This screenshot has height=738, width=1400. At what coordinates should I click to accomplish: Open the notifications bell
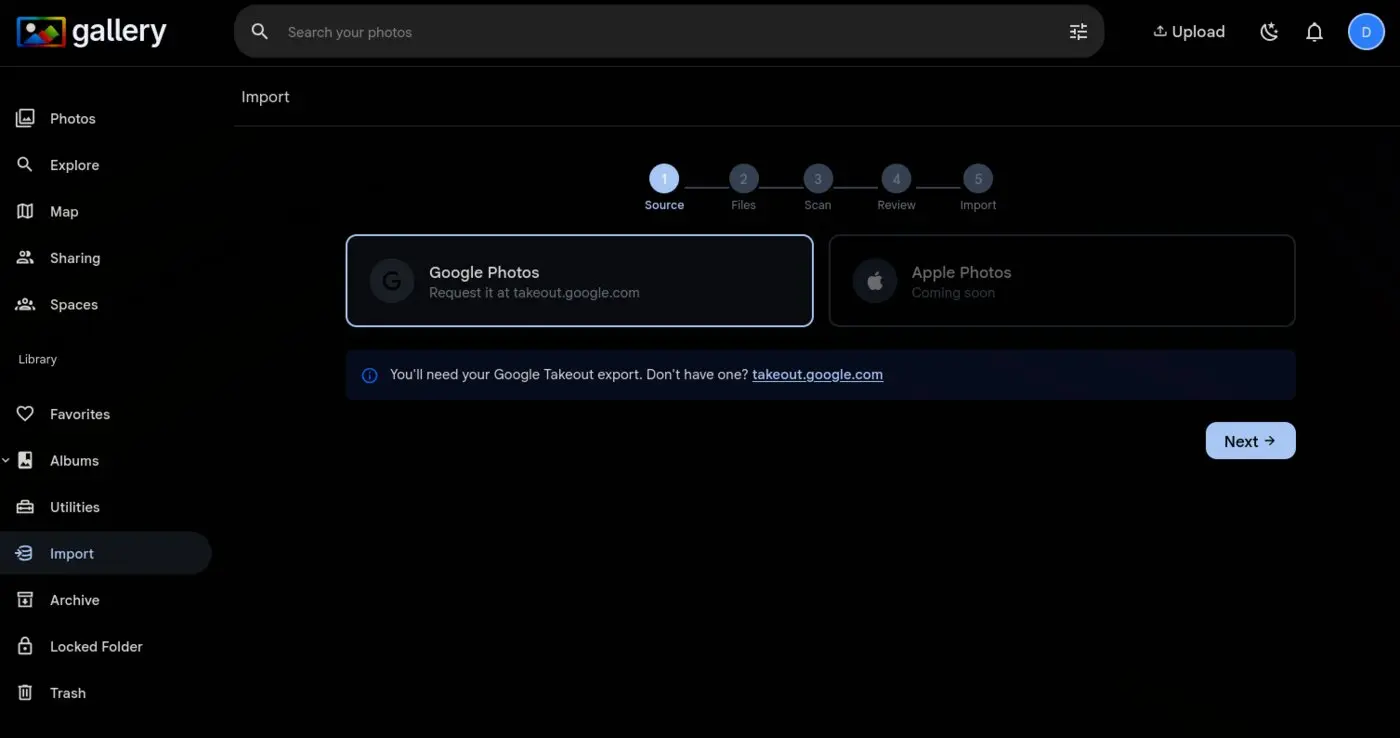point(1314,31)
